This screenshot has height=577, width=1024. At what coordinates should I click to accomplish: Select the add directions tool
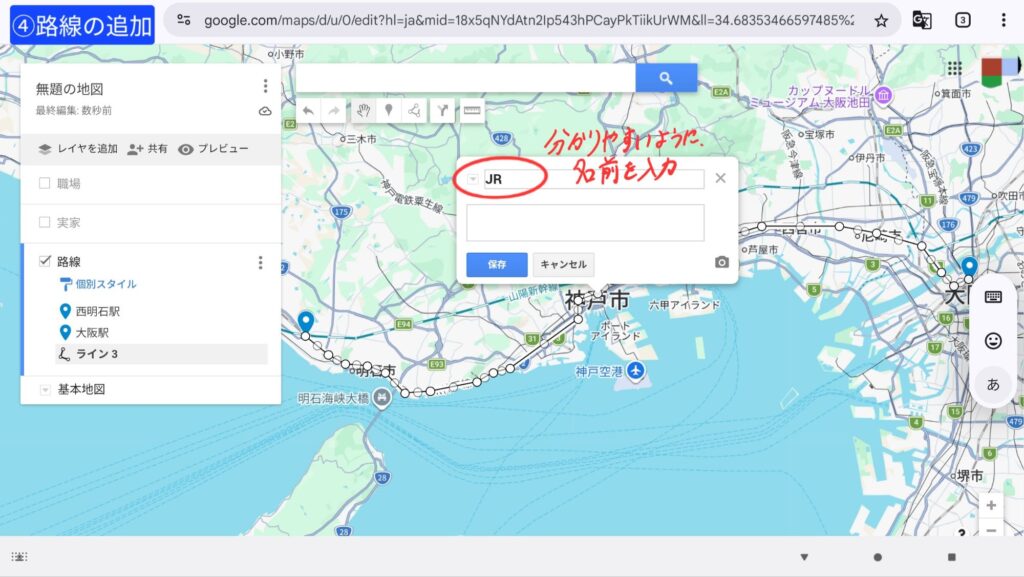click(x=442, y=111)
